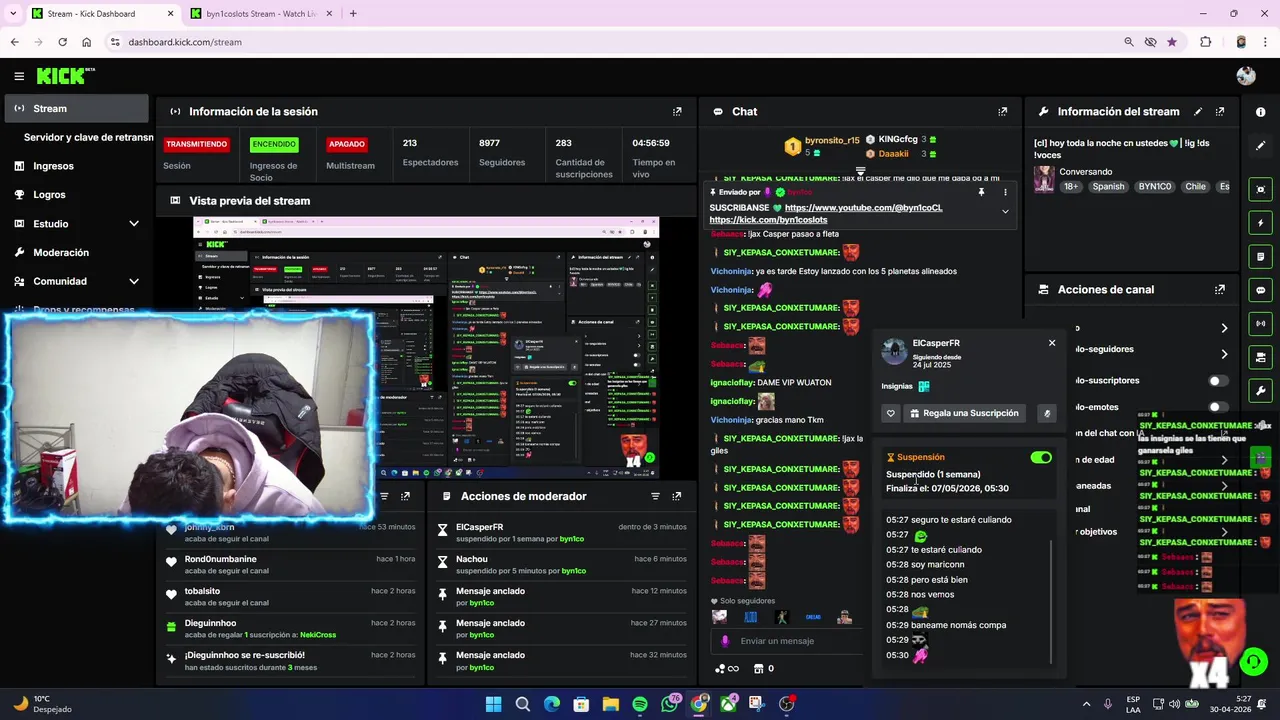
Task: Expand the pinned message with chevron
Action: click(1005, 211)
